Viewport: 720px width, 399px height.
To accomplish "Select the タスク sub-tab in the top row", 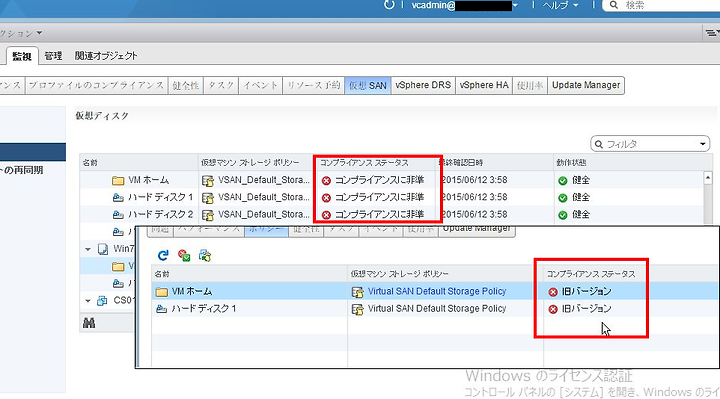I will [221, 85].
